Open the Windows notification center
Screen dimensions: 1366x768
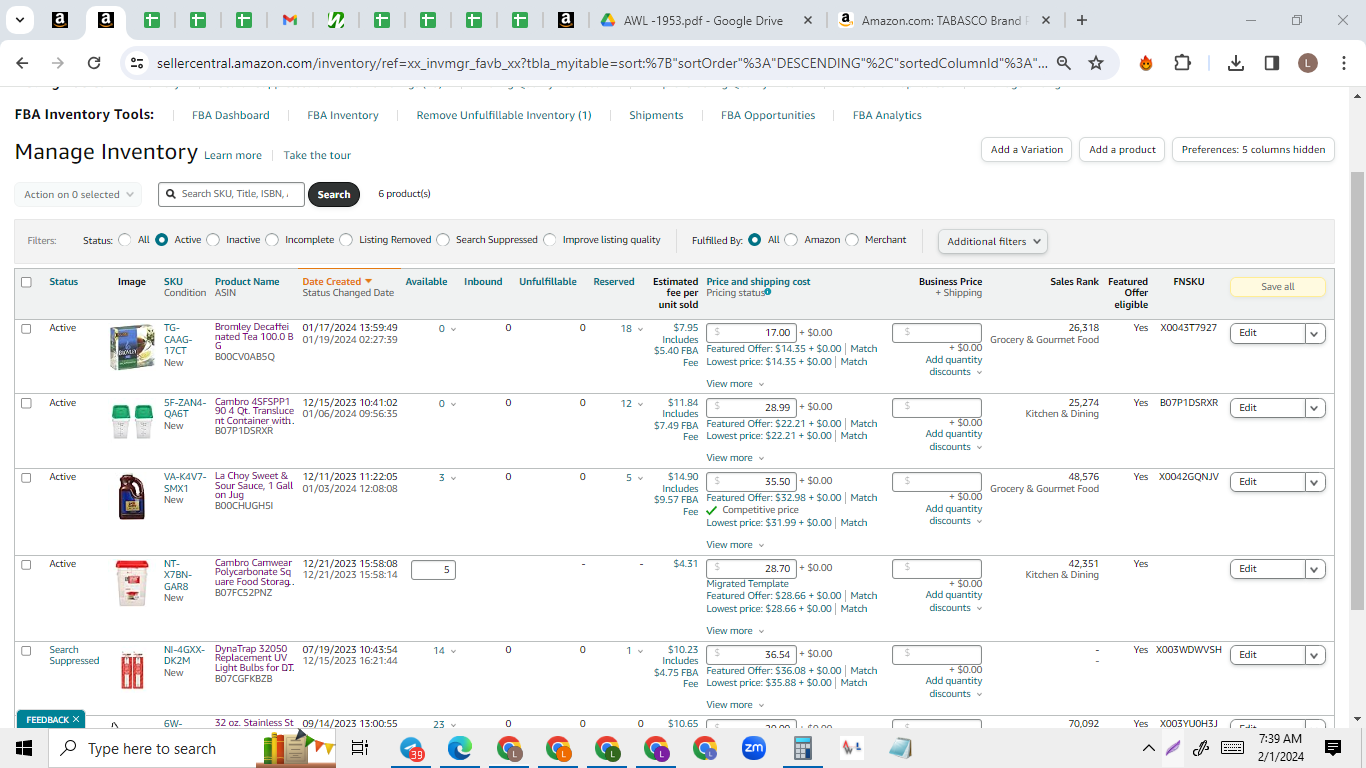[x=1333, y=748]
